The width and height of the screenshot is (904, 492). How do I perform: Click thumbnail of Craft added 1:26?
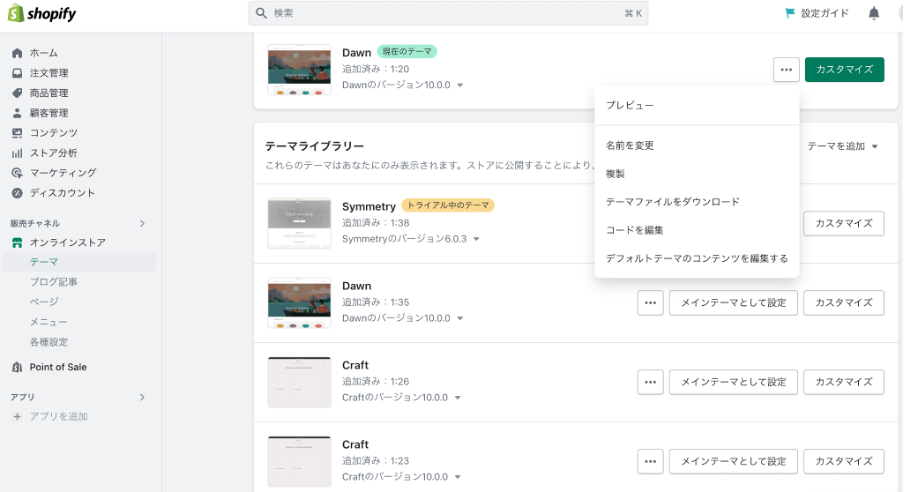point(299,382)
